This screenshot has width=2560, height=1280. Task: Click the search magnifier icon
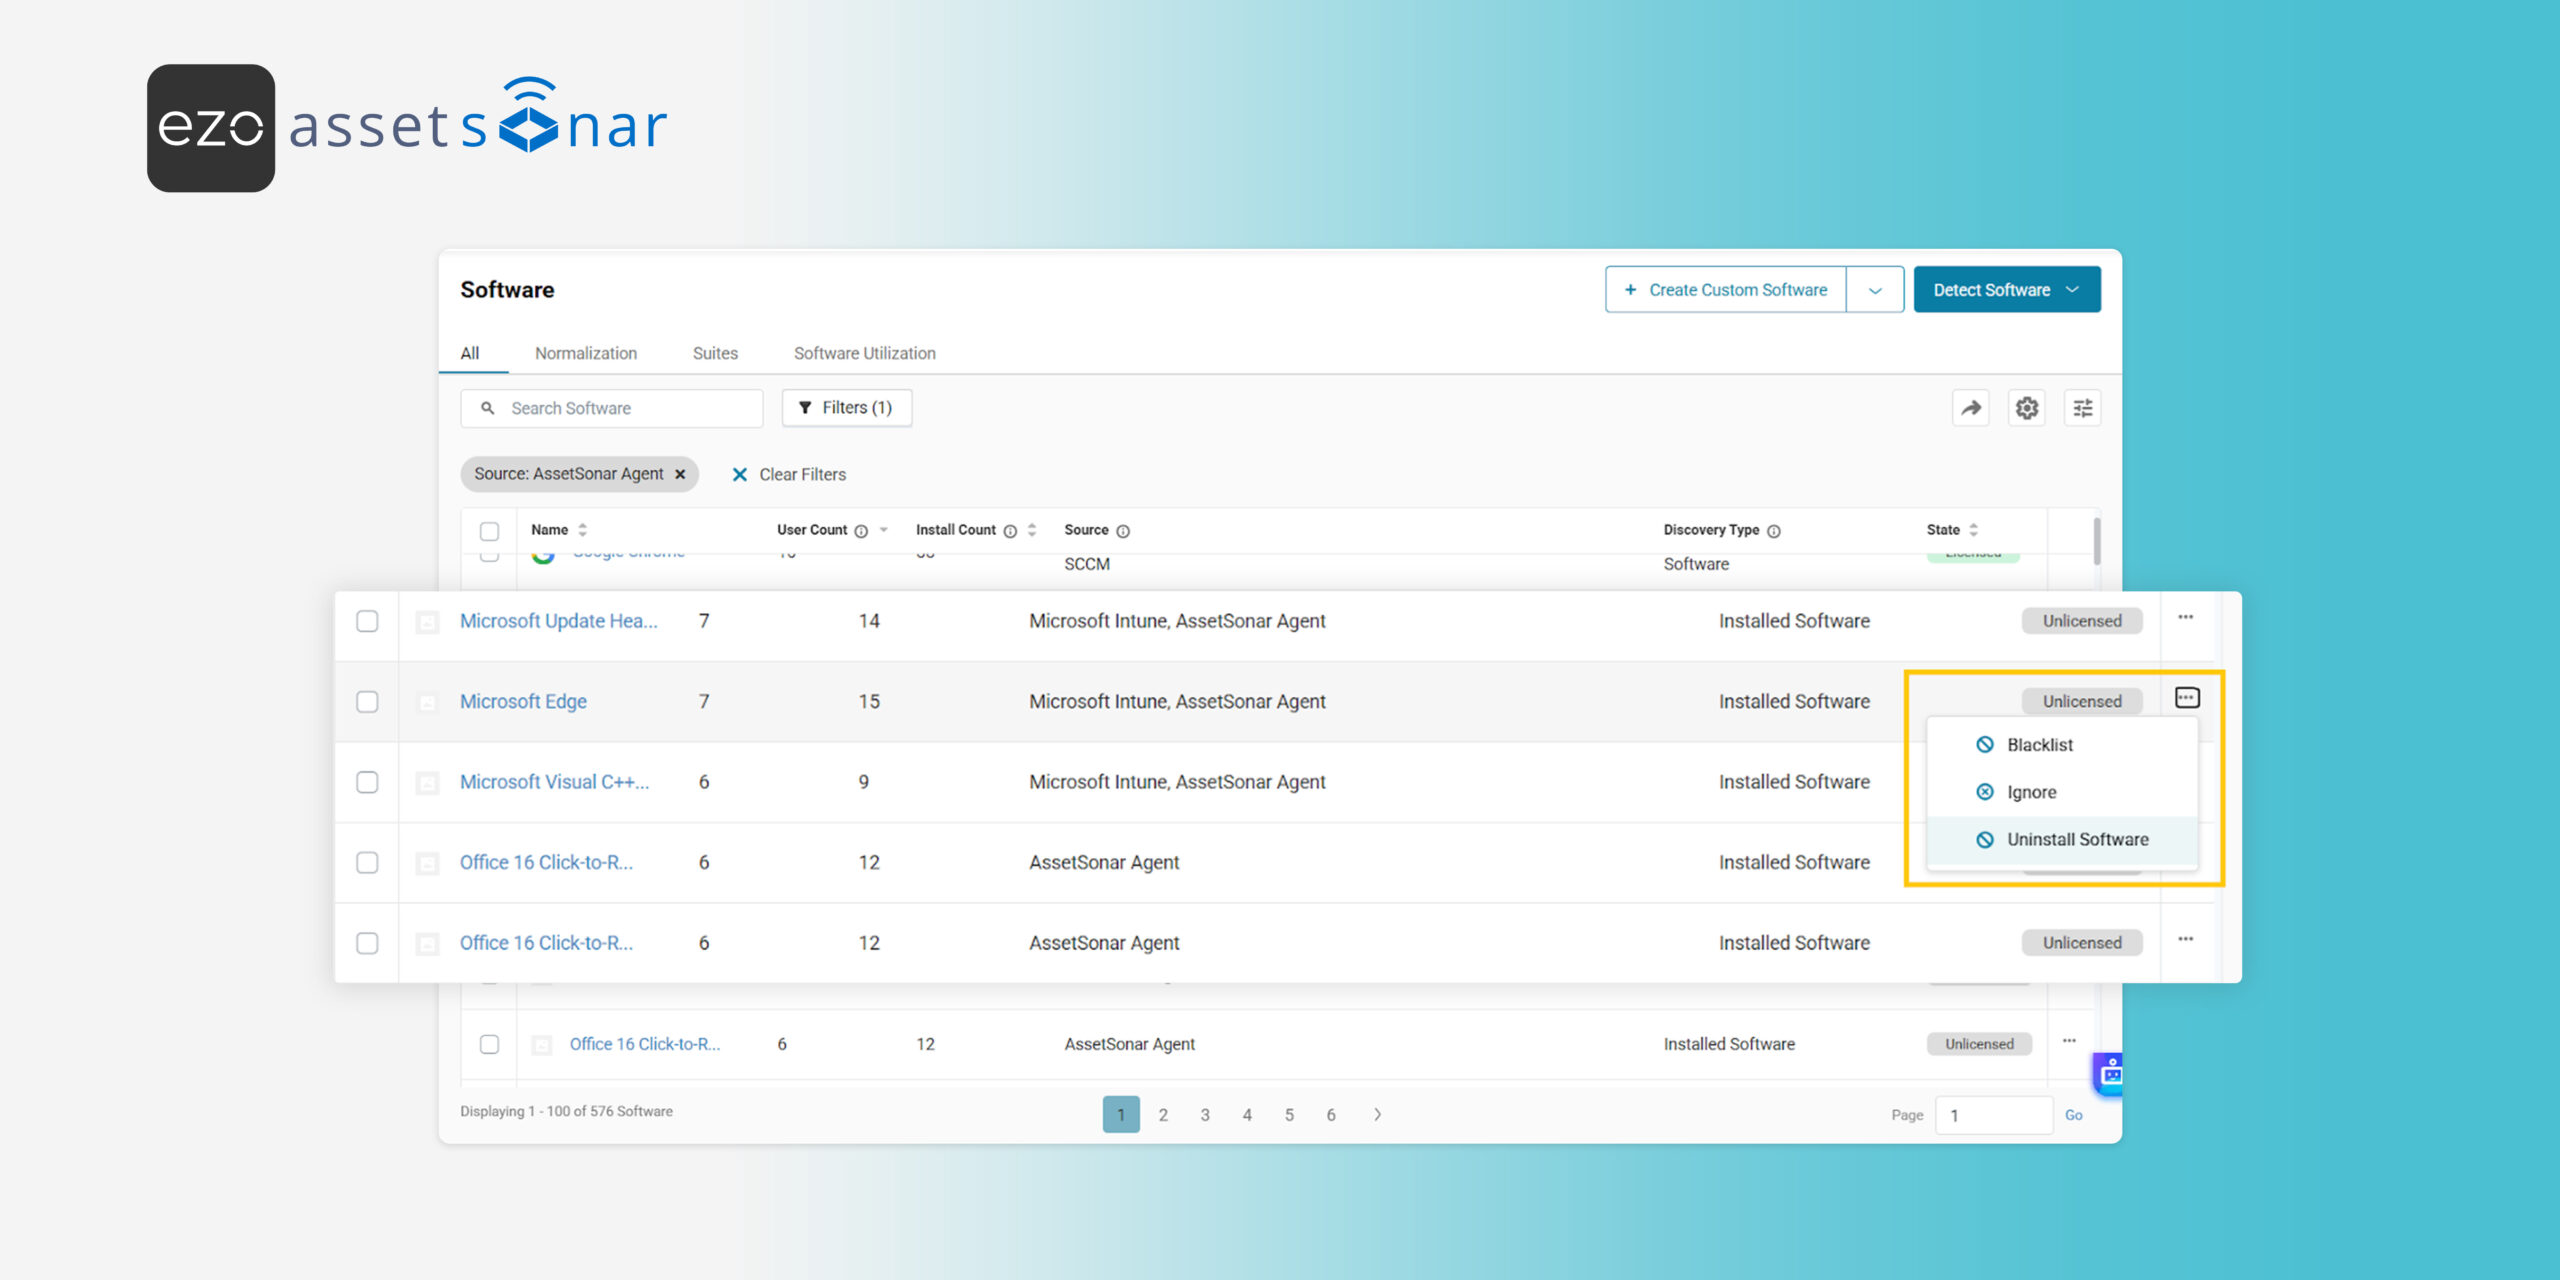click(x=488, y=408)
